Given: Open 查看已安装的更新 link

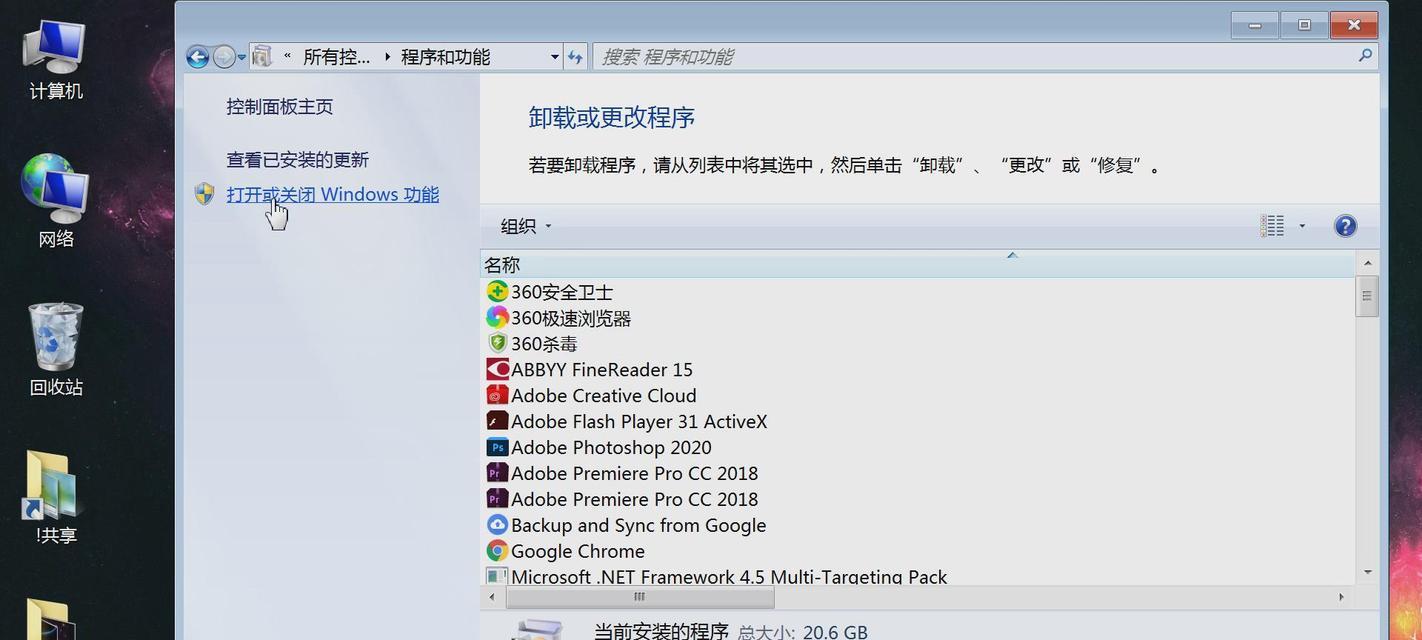Looking at the screenshot, I should [x=298, y=160].
